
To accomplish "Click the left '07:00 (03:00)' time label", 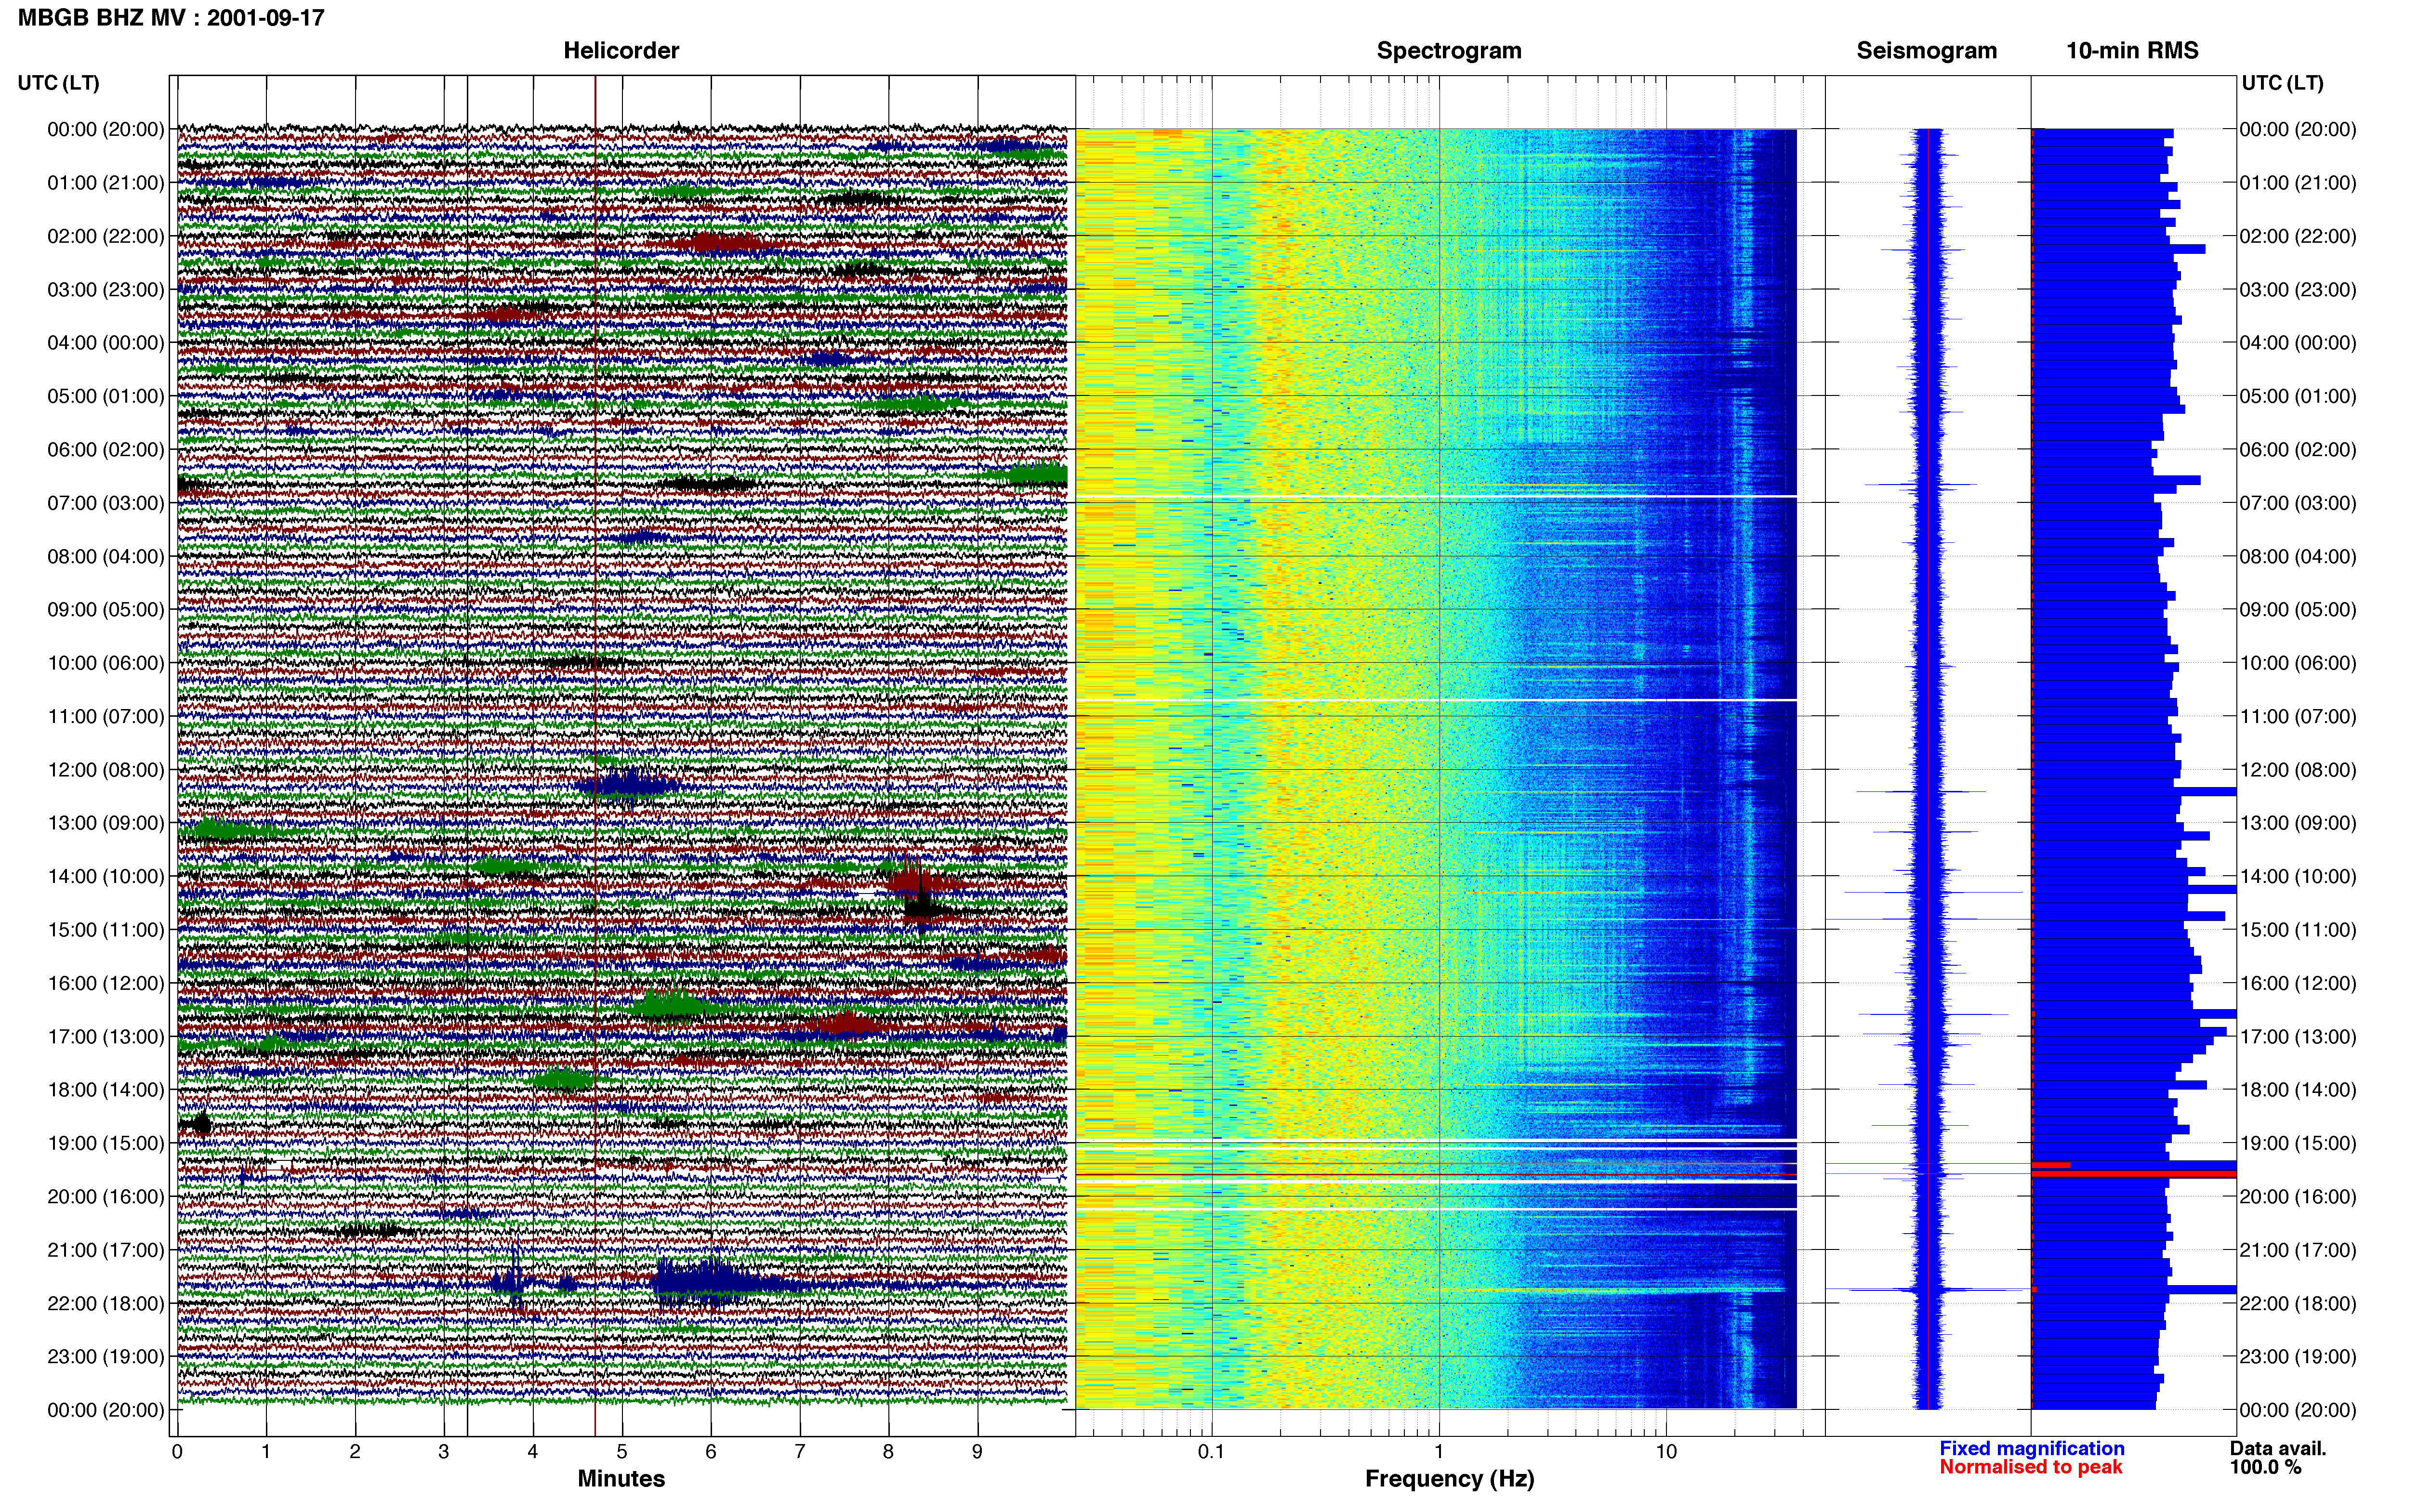I will click(x=106, y=503).
